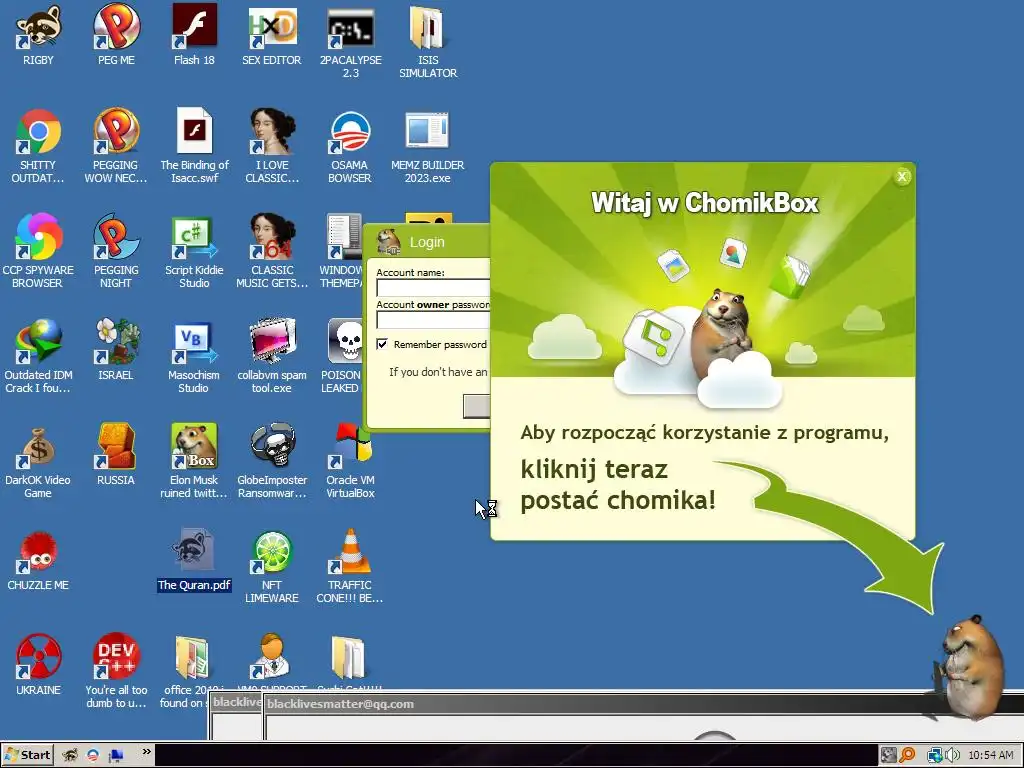Open the POISON LEAKED skull shortcut
Image resolution: width=1024 pixels, height=768 pixels.
pos(345,341)
